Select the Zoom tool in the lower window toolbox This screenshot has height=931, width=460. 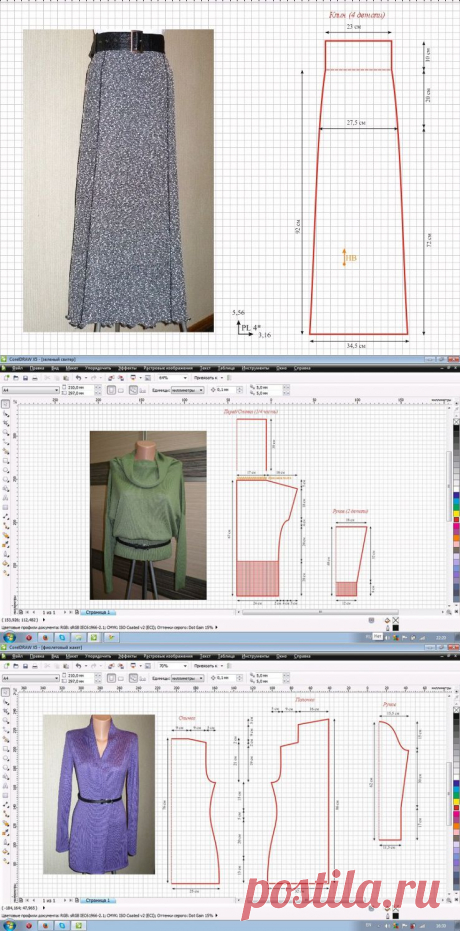coord(5,720)
